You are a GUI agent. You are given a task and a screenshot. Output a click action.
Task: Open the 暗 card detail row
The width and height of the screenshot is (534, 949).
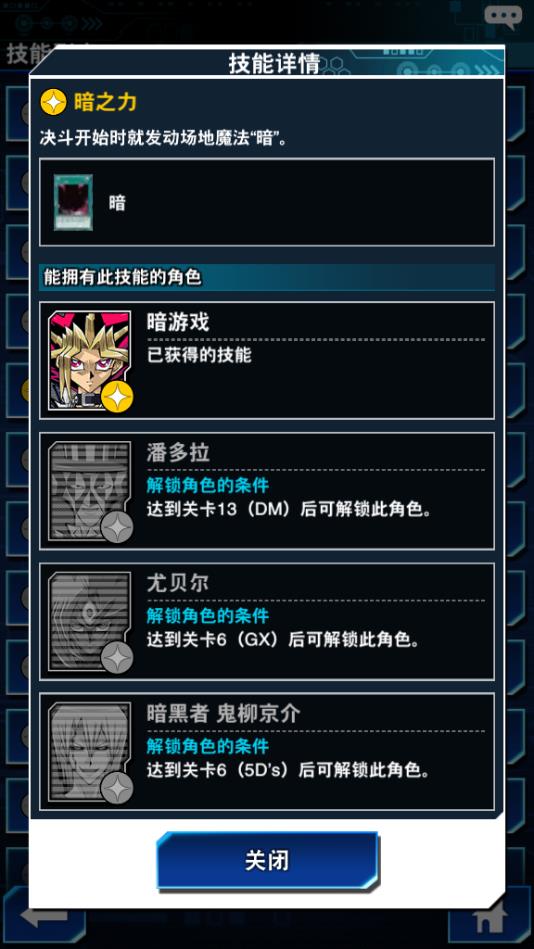coord(267,202)
